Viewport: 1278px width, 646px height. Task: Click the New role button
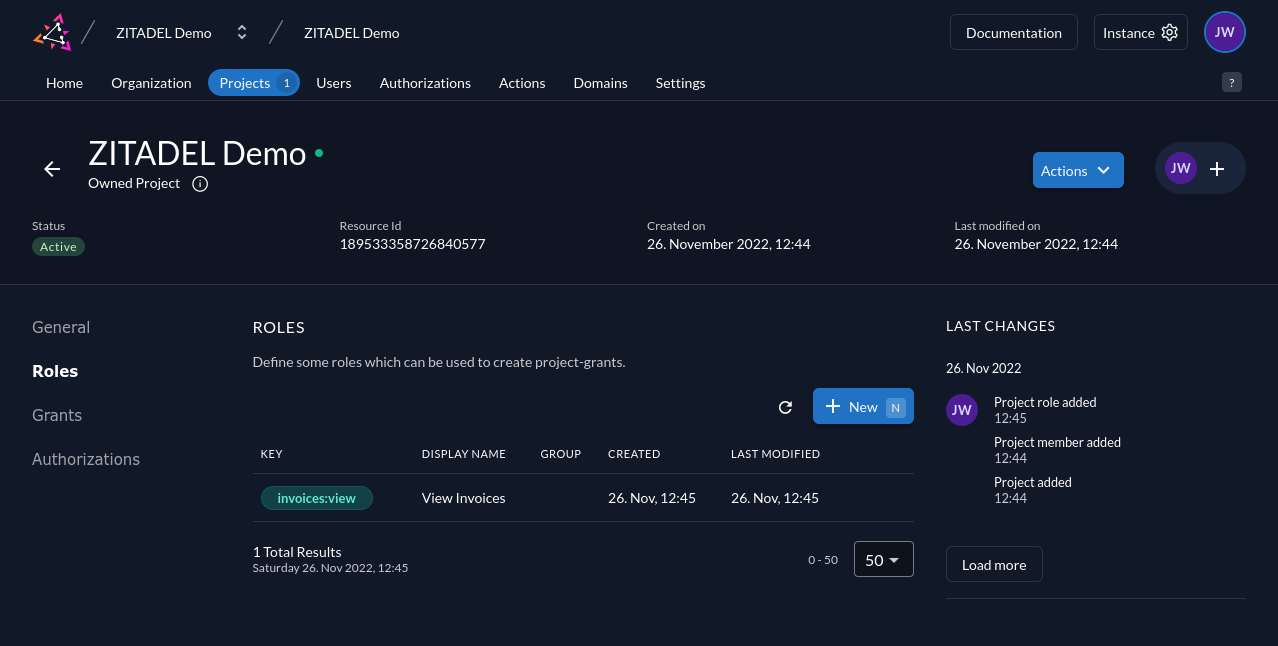(x=862, y=406)
